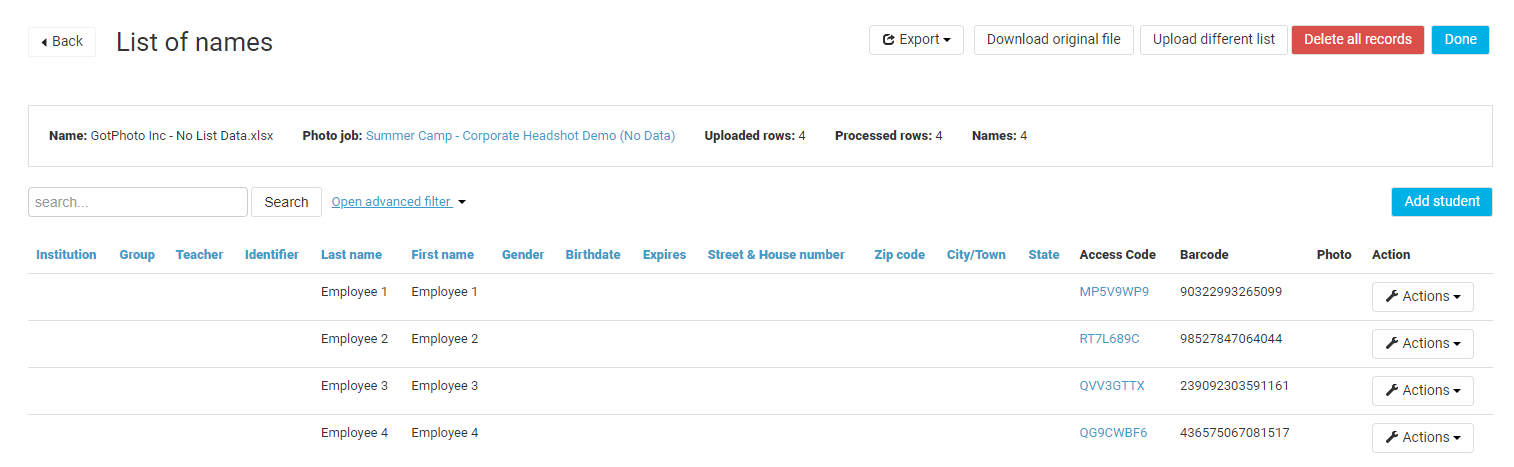Select barcode 239092303591161

[x=1234, y=386]
